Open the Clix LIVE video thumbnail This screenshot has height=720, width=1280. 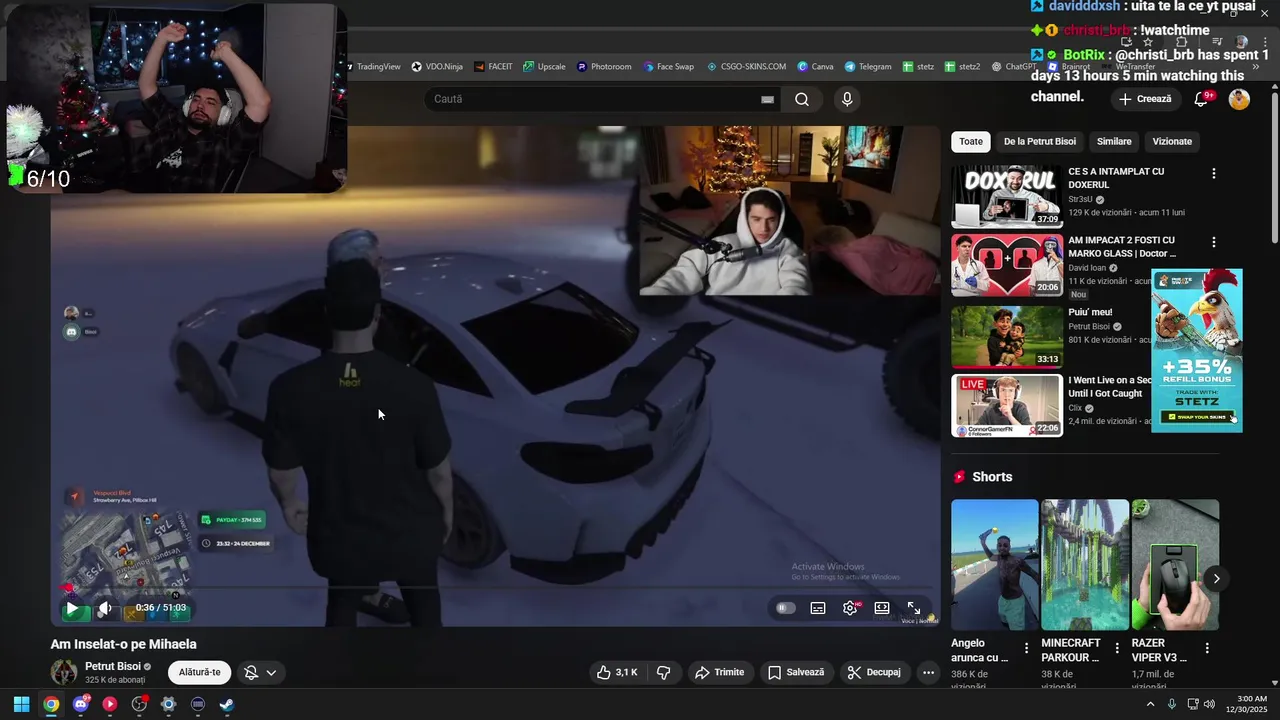pyautogui.click(x=1007, y=405)
